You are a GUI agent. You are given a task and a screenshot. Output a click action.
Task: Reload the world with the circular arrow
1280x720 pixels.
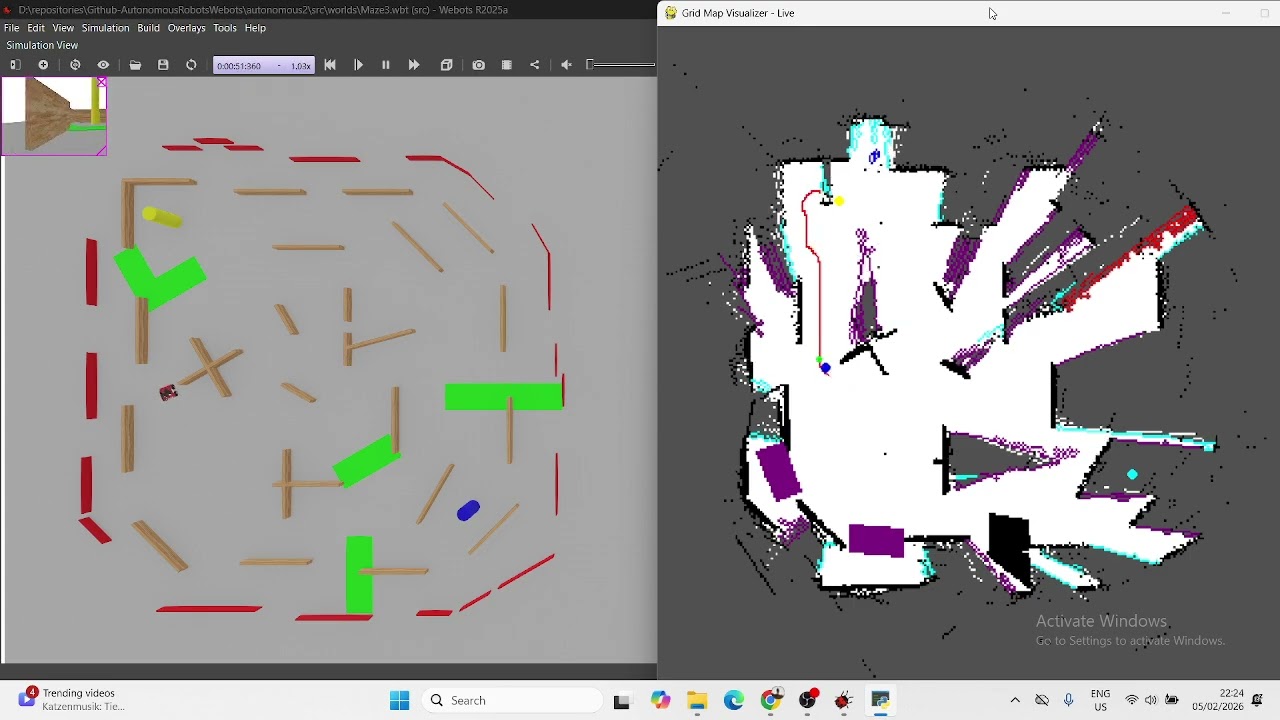[x=191, y=65]
